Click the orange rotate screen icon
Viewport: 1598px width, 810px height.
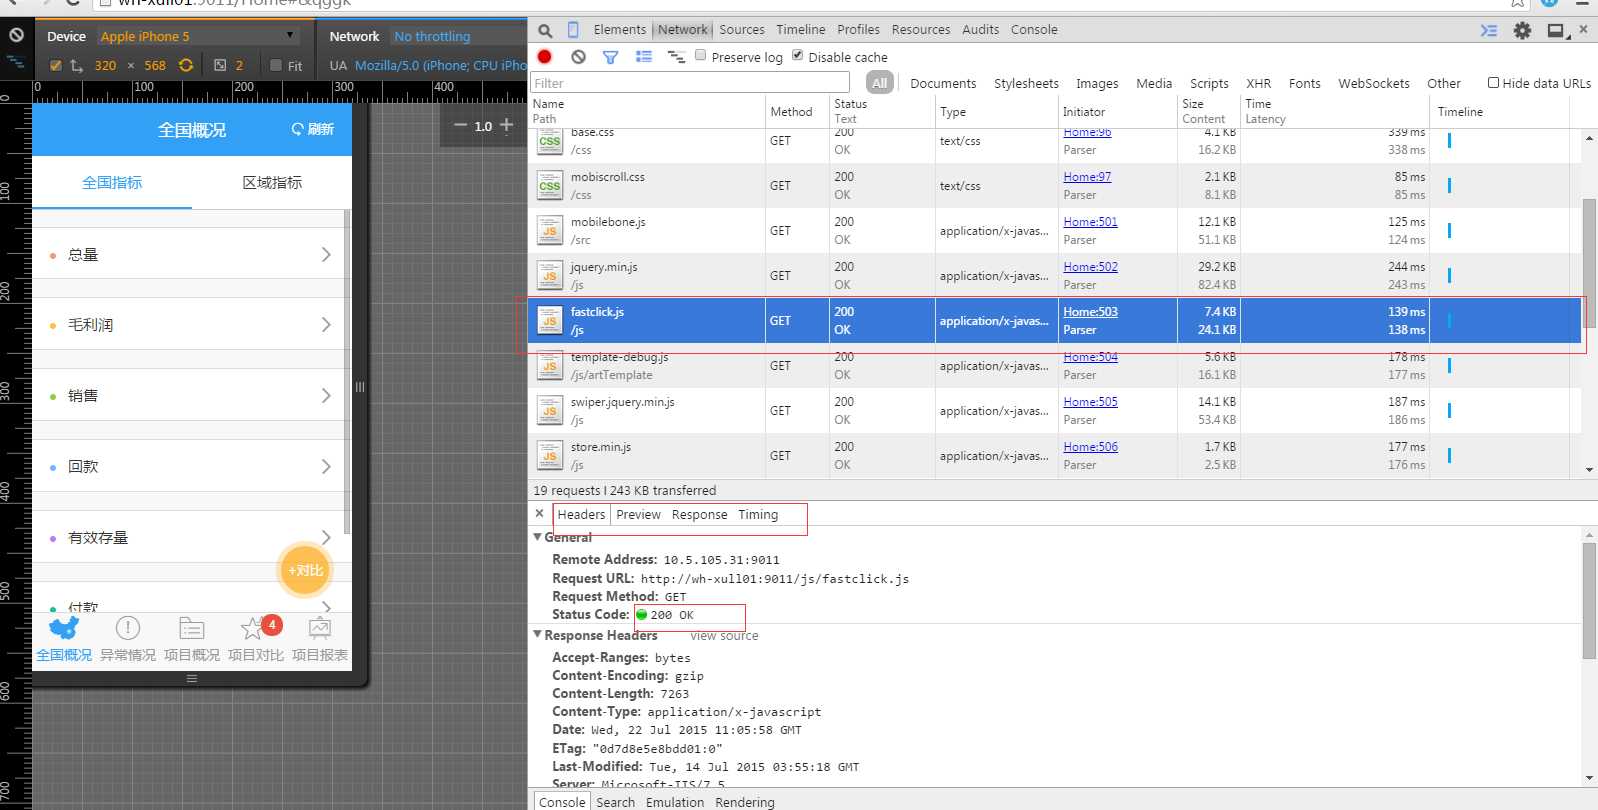pyautogui.click(x=186, y=65)
